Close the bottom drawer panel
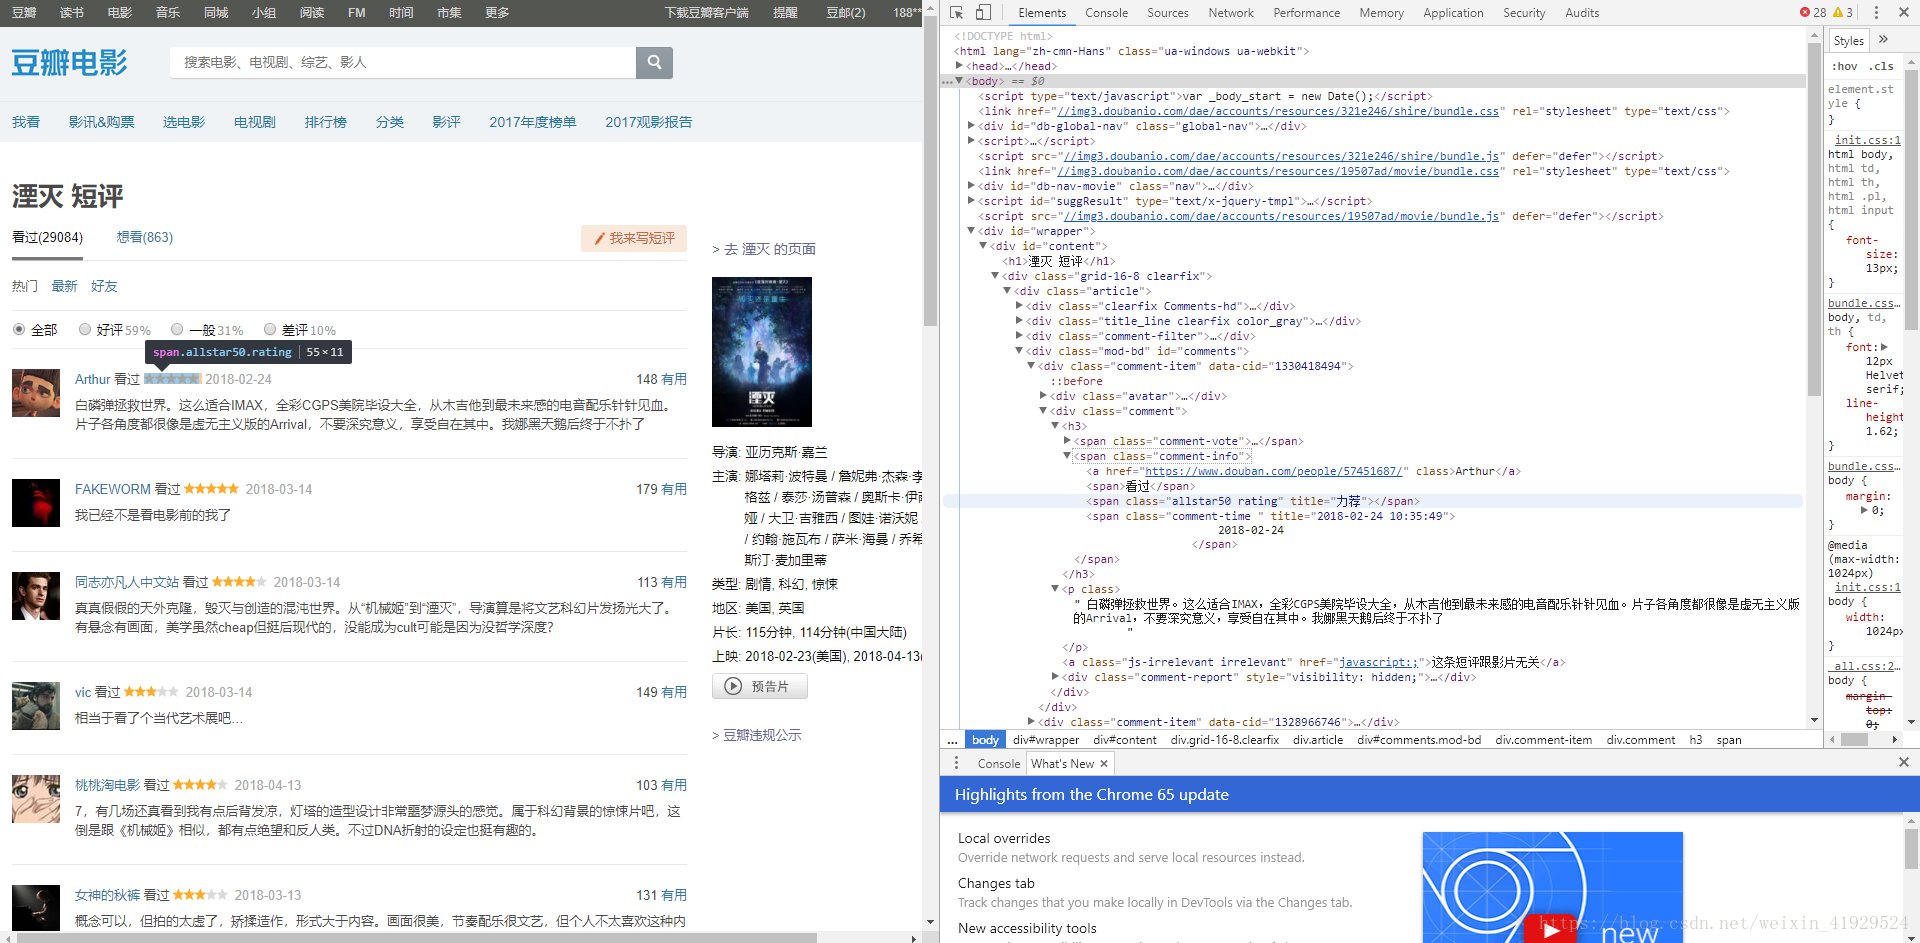1920x943 pixels. tap(1904, 762)
